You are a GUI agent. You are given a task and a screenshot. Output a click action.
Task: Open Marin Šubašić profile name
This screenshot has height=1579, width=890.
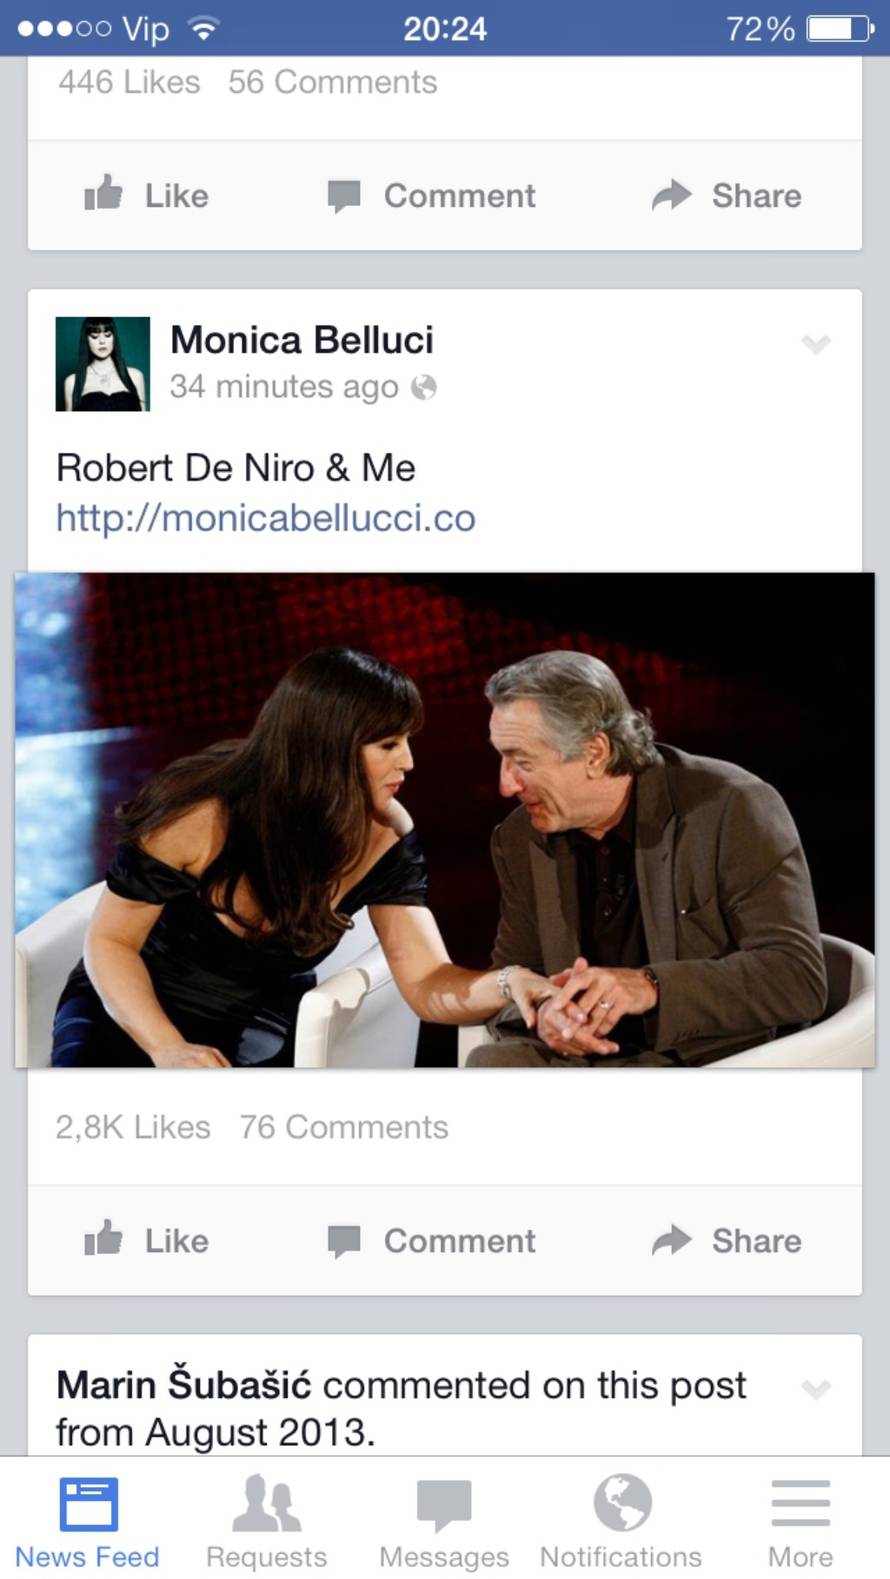coord(183,1385)
